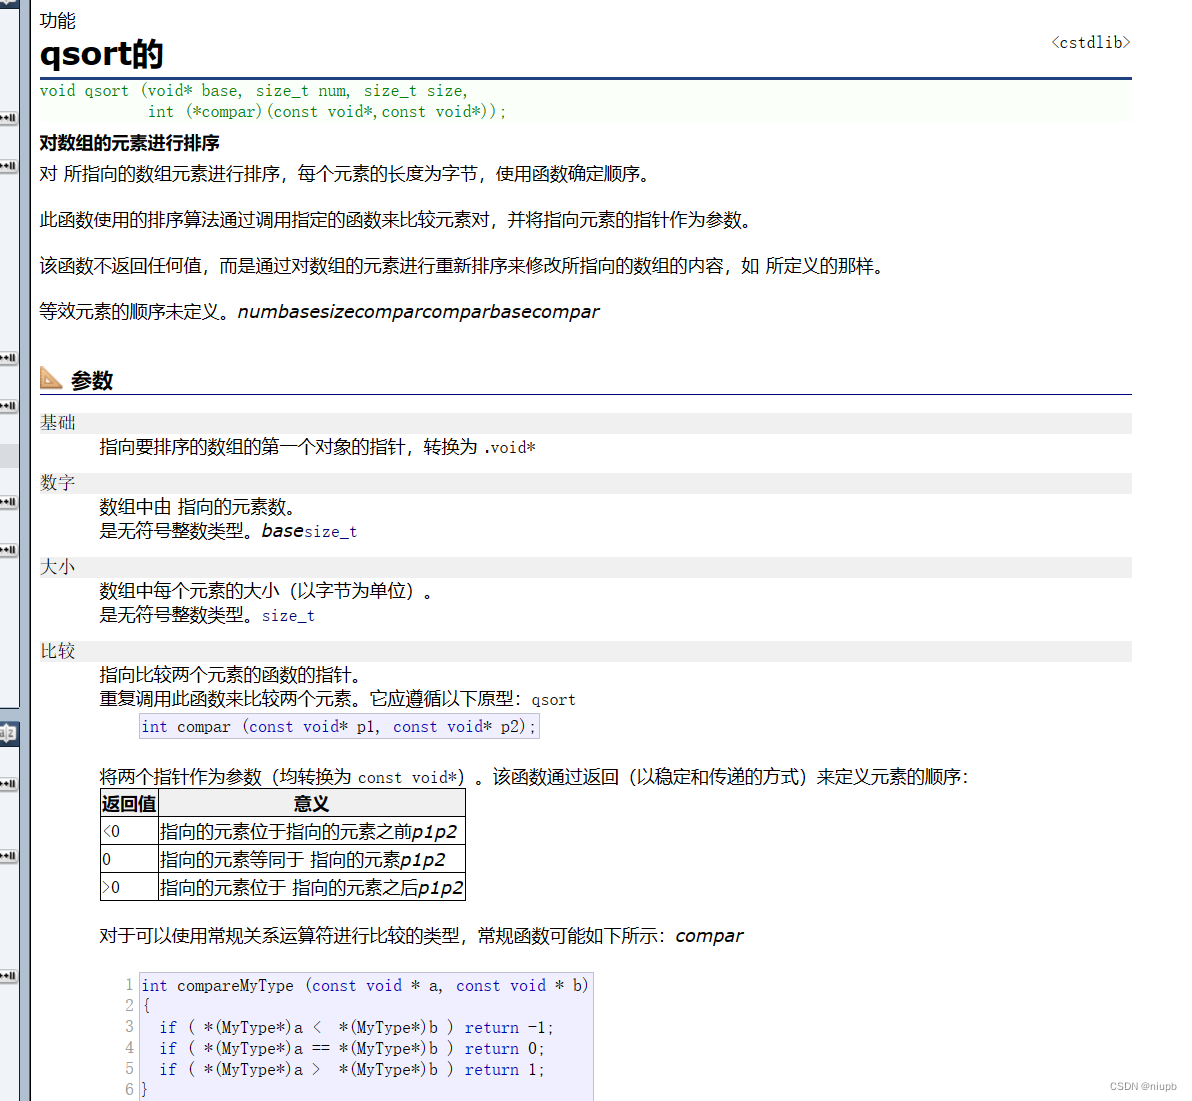This screenshot has height=1101, width=1192.
Task: Click the size_t link under 大小 section
Action: 287,615
